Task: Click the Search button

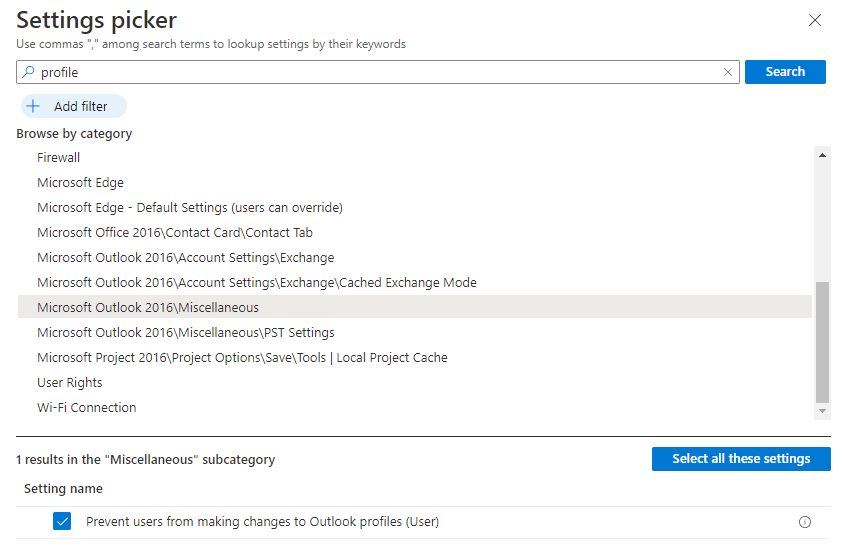Action: [785, 72]
